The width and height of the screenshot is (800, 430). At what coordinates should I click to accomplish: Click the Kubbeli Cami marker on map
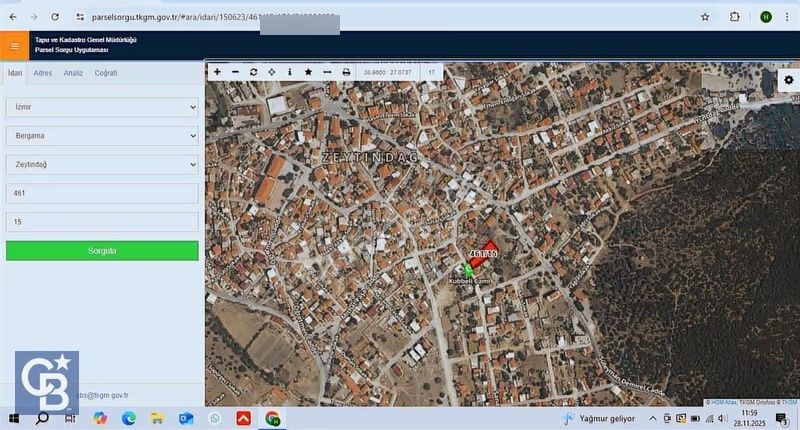(x=468, y=270)
